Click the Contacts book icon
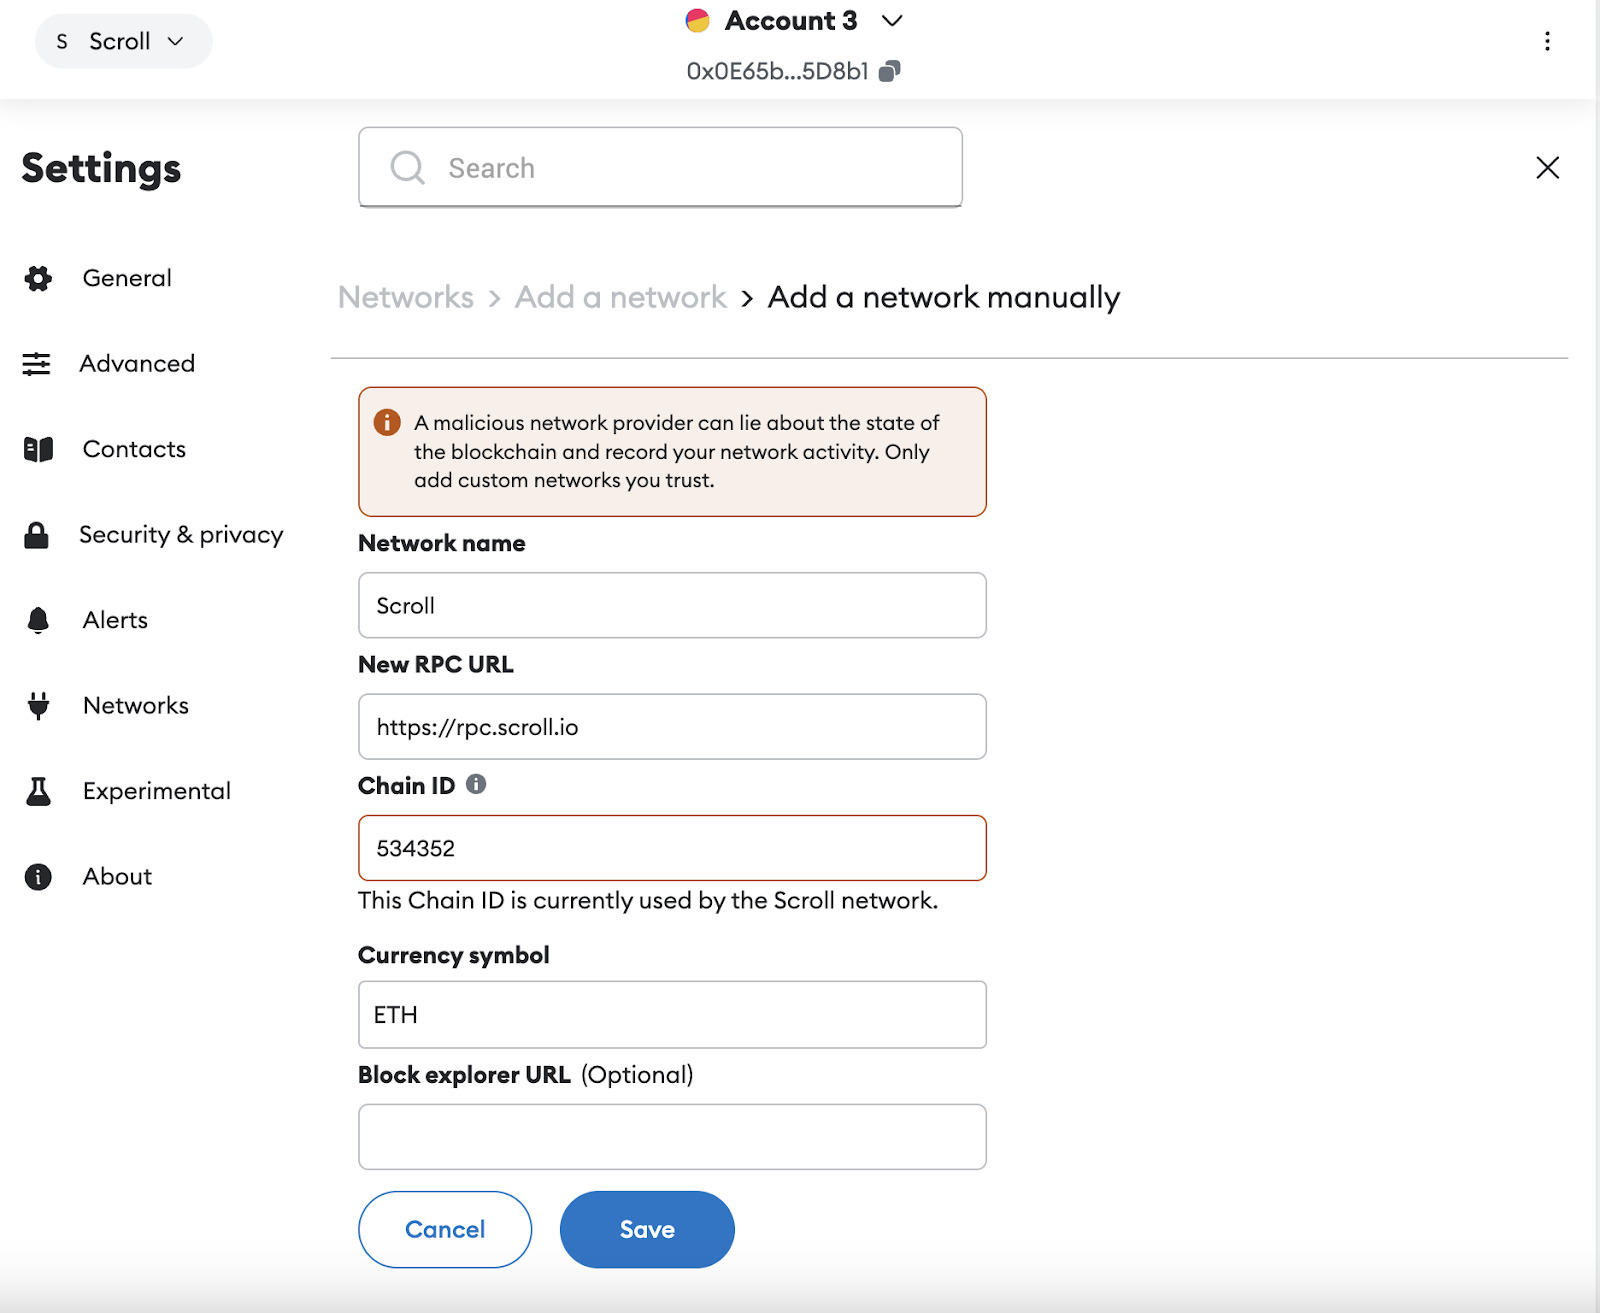Viewport: 1600px width, 1313px height. point(38,449)
